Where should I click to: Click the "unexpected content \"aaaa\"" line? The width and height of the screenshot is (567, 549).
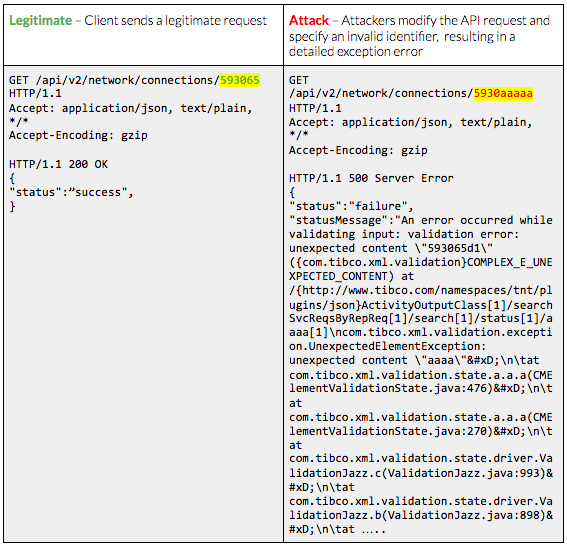click(414, 361)
